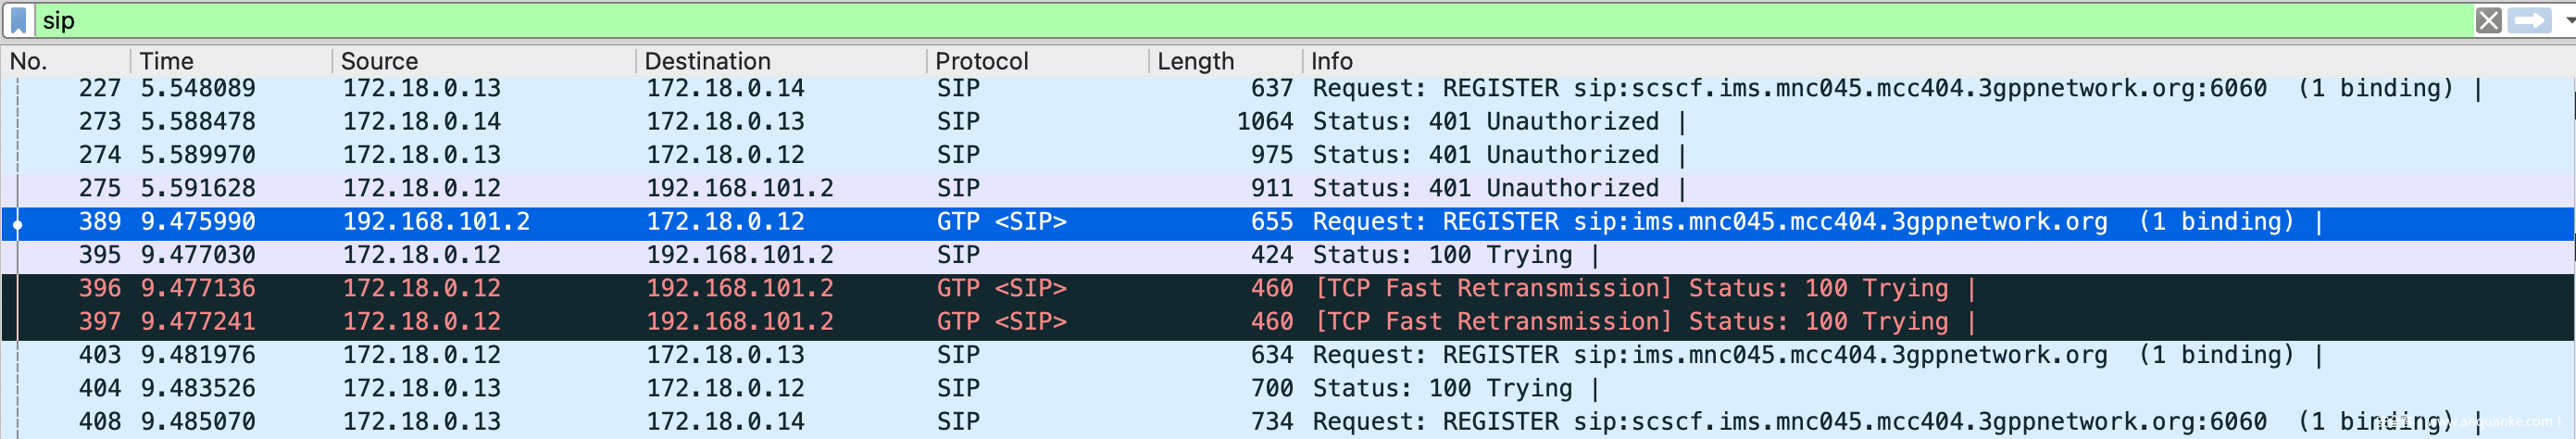Sort by the Protocol column header
This screenshot has height=439, width=2576.
981,61
